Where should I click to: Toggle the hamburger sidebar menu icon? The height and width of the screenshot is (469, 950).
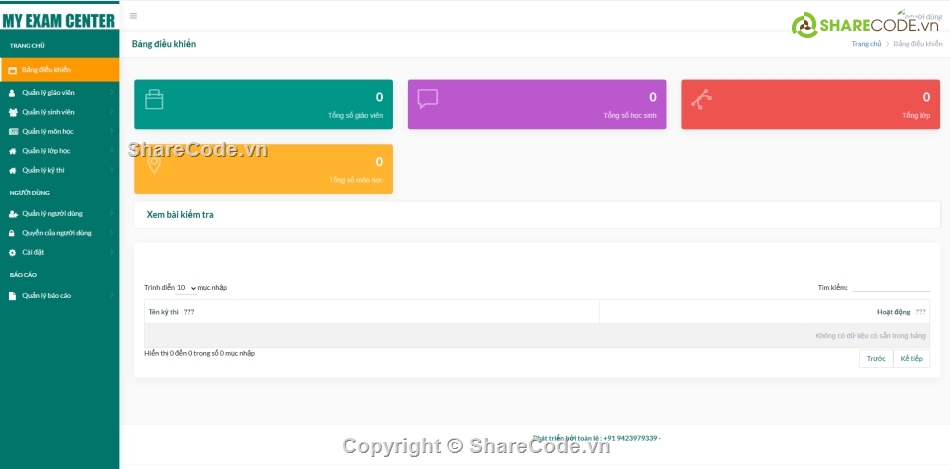pyautogui.click(x=134, y=16)
